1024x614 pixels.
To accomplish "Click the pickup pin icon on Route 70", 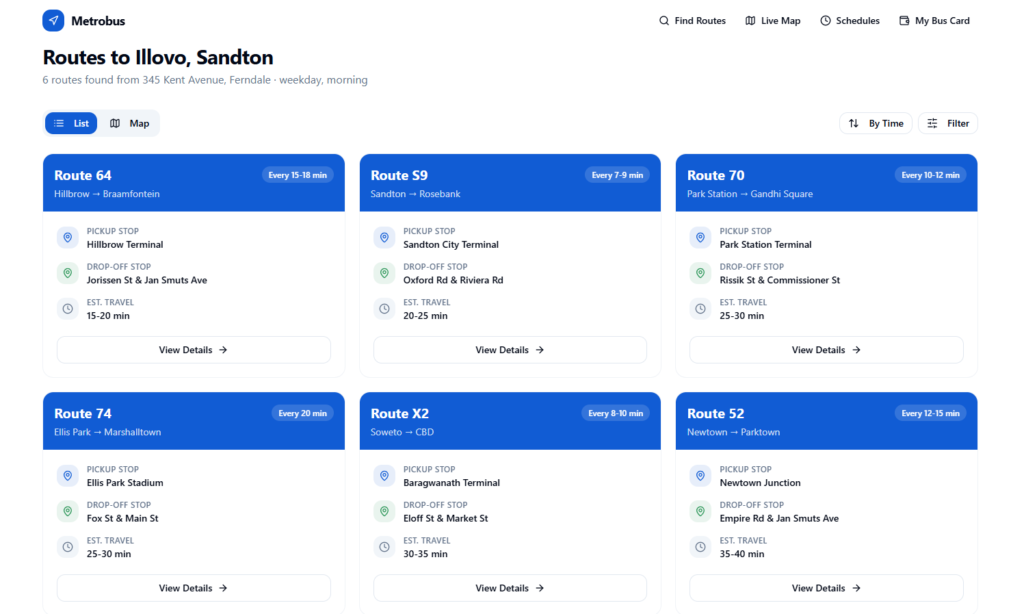I will (701, 238).
